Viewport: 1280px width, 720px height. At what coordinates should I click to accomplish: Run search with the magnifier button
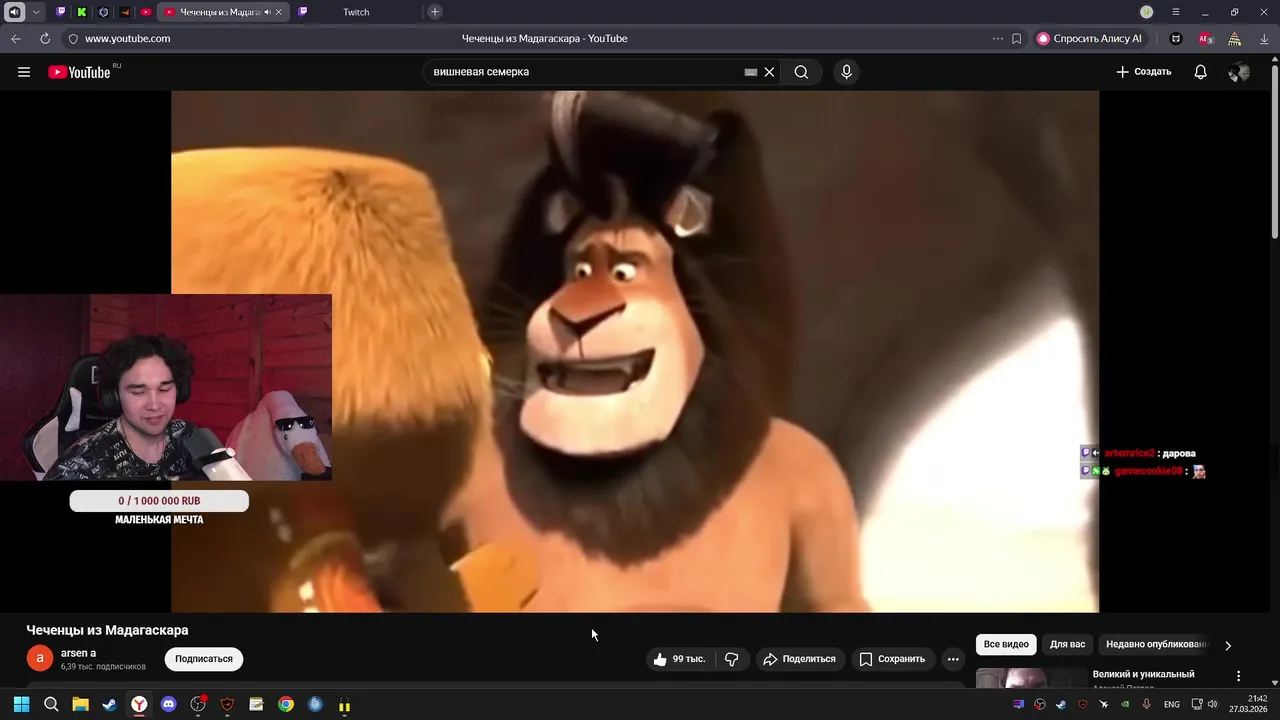[x=801, y=72]
